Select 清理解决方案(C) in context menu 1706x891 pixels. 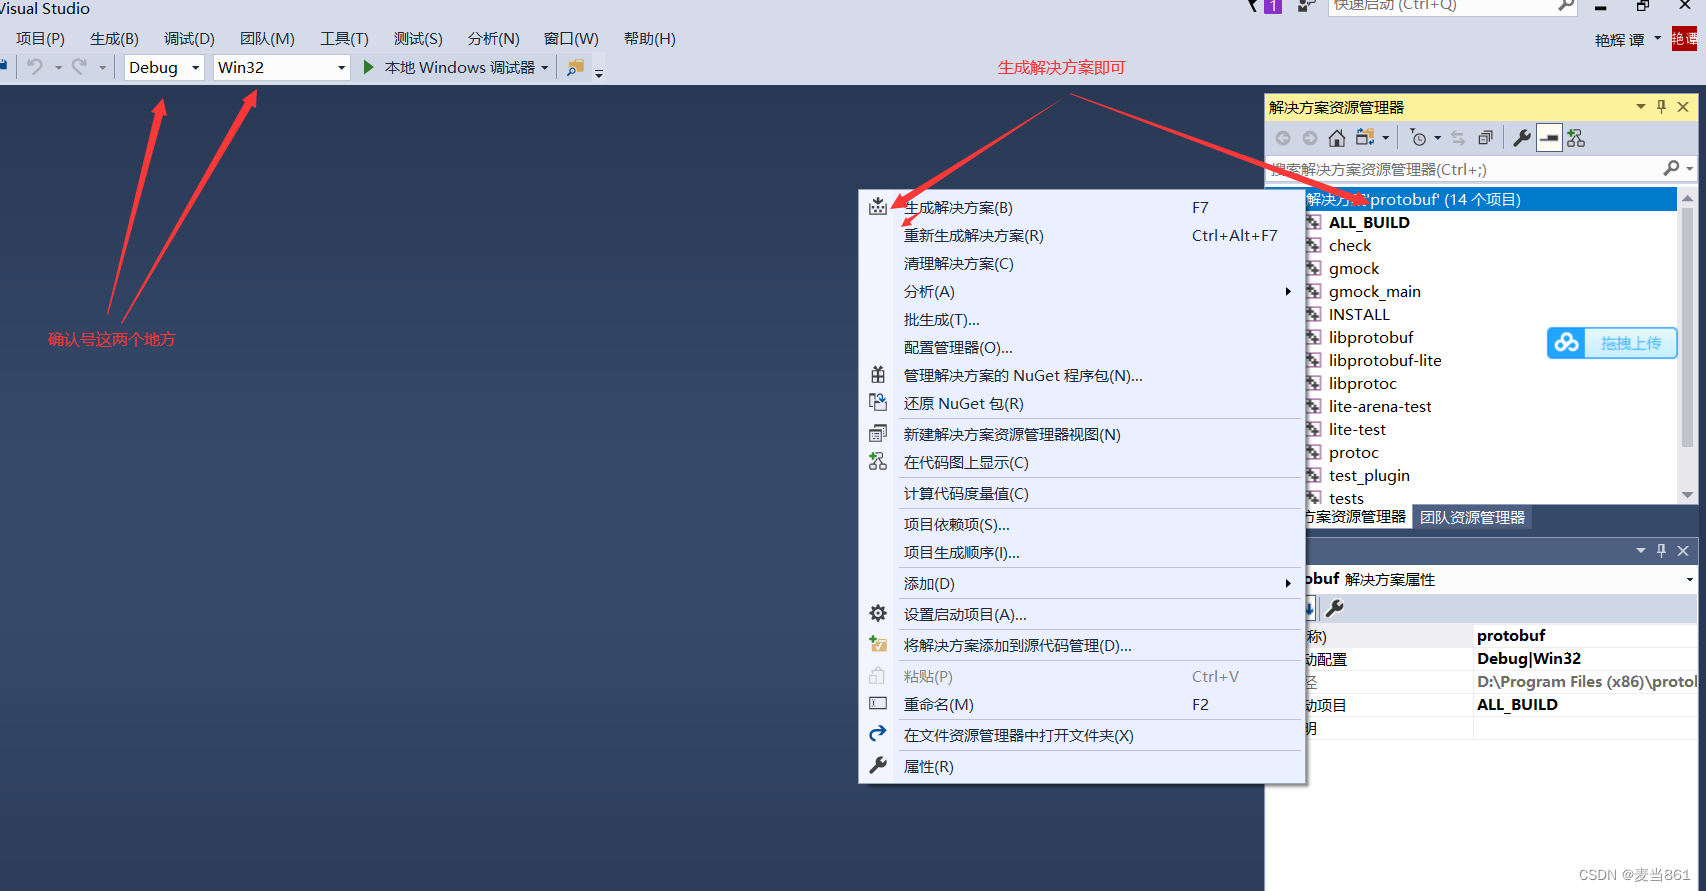(x=1082, y=264)
